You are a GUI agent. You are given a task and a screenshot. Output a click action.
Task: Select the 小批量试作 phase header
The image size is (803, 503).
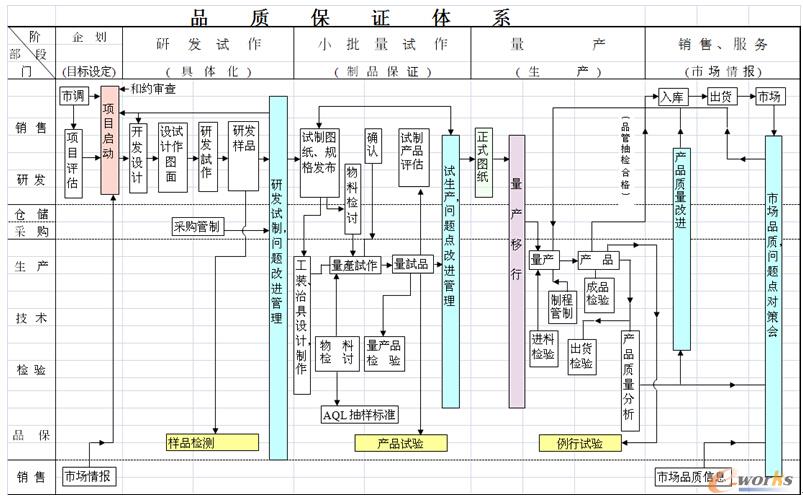pyautogui.click(x=382, y=44)
